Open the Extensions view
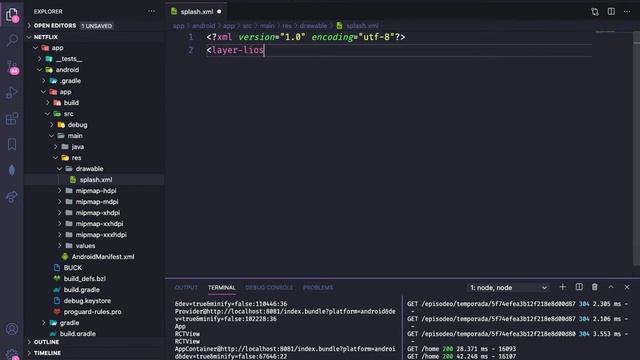Image resolution: width=640 pixels, height=360 pixels. [12, 119]
